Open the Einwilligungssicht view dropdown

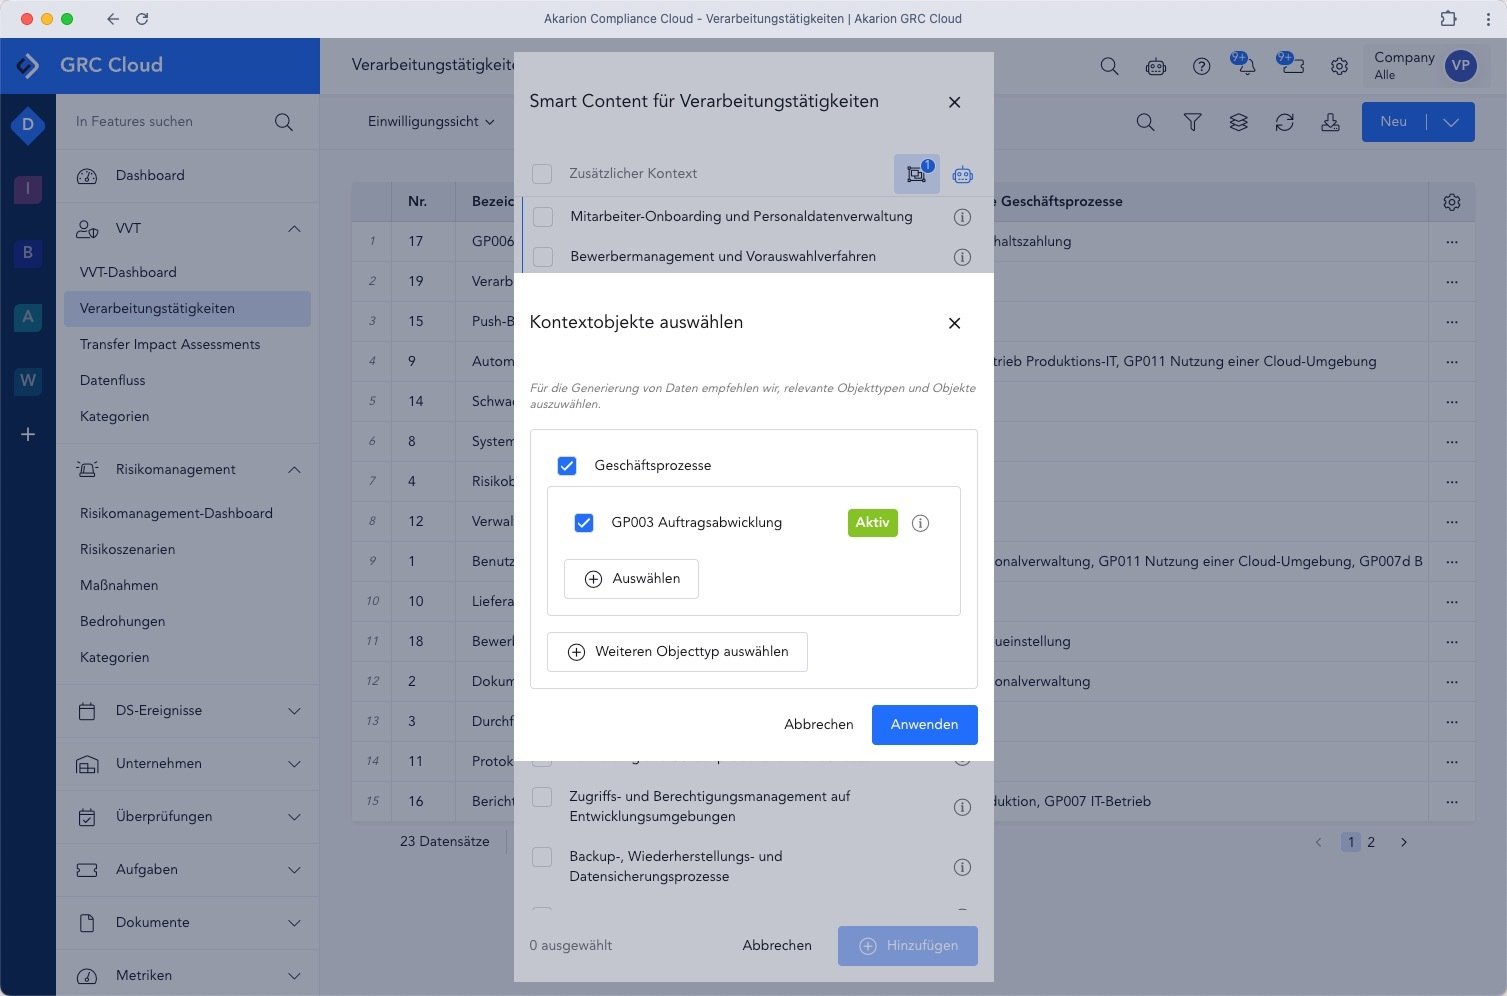pos(431,122)
